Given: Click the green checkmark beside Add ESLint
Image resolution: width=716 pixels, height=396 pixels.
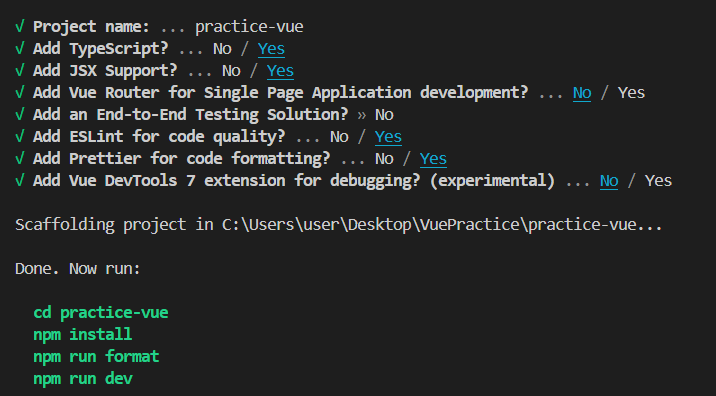Looking at the screenshot, I should (19, 136).
